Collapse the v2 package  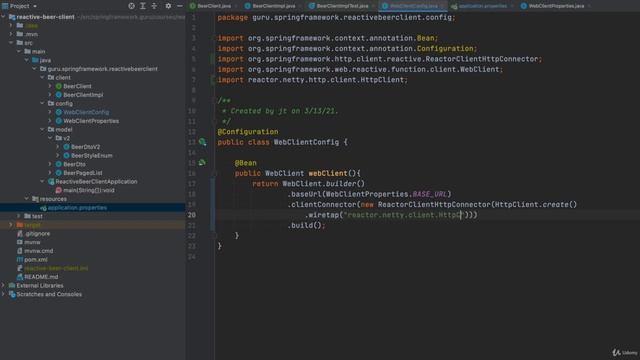tap(50, 138)
